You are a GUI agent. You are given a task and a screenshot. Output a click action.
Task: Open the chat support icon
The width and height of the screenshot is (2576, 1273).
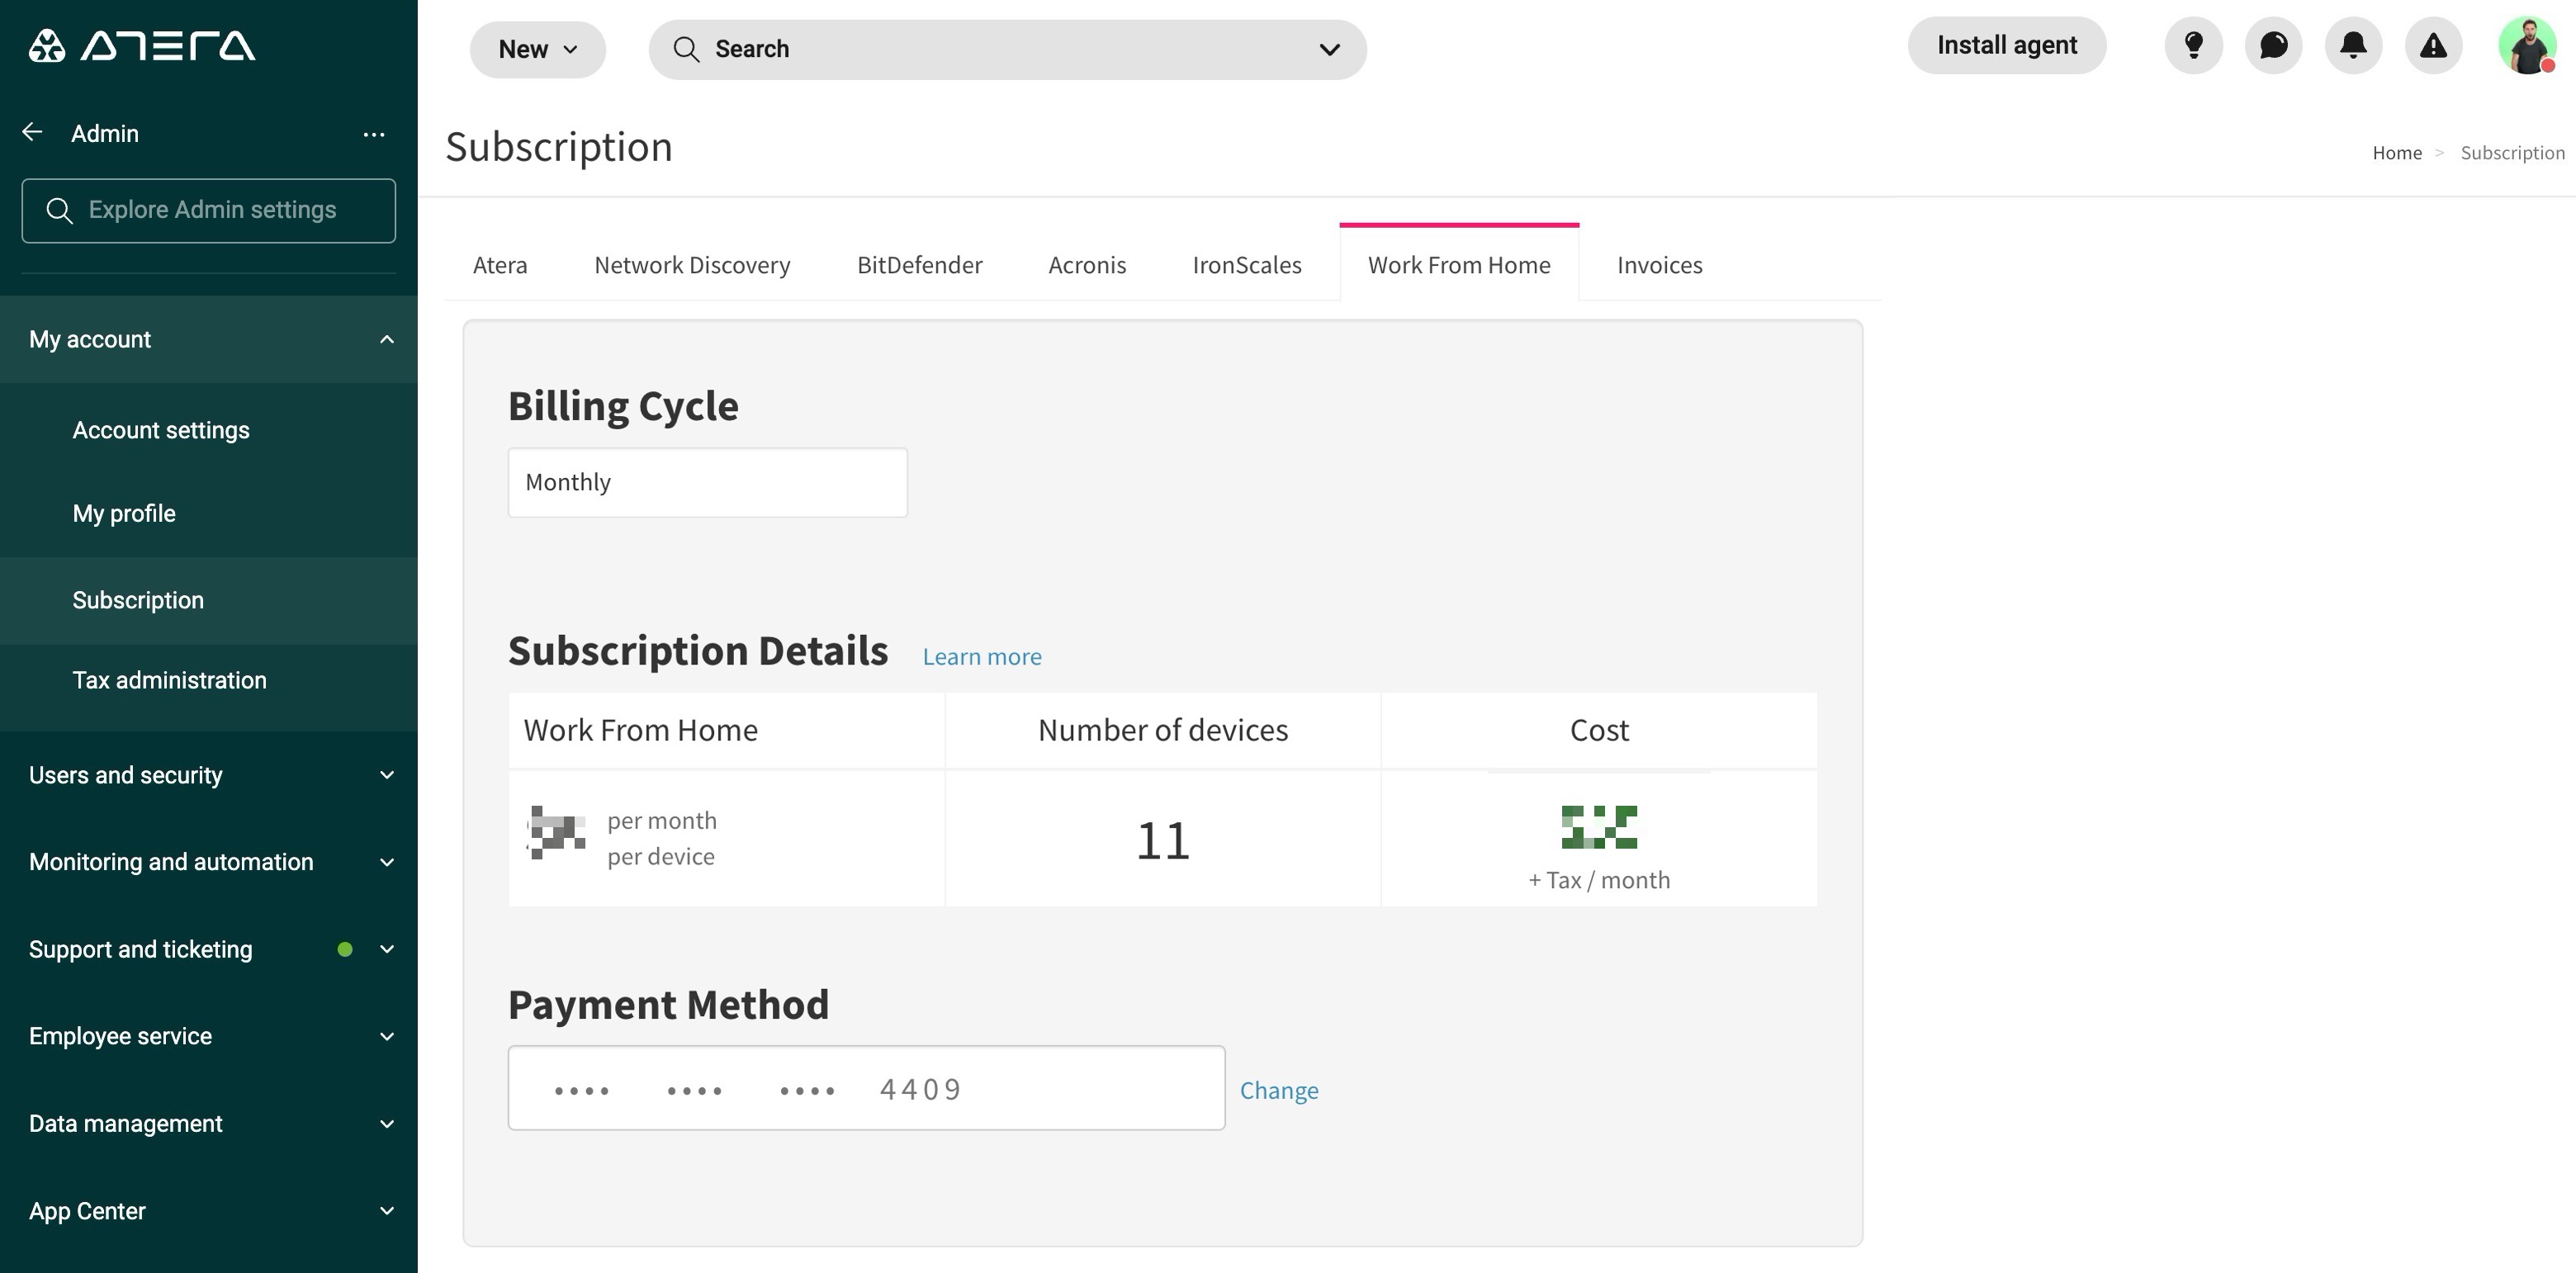tap(2272, 45)
